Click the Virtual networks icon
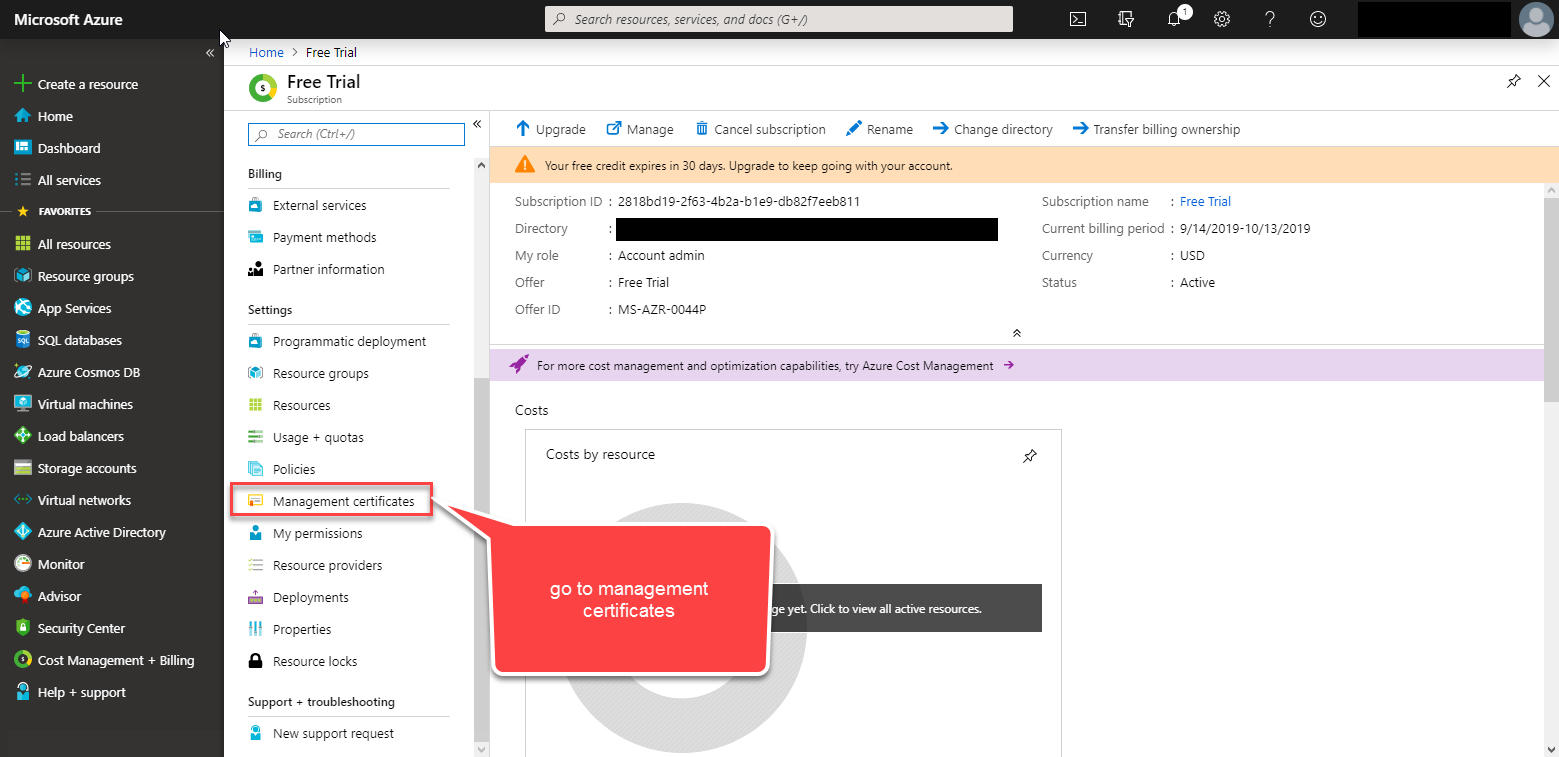Screen dimensions: 1559x757 click(x=22, y=500)
